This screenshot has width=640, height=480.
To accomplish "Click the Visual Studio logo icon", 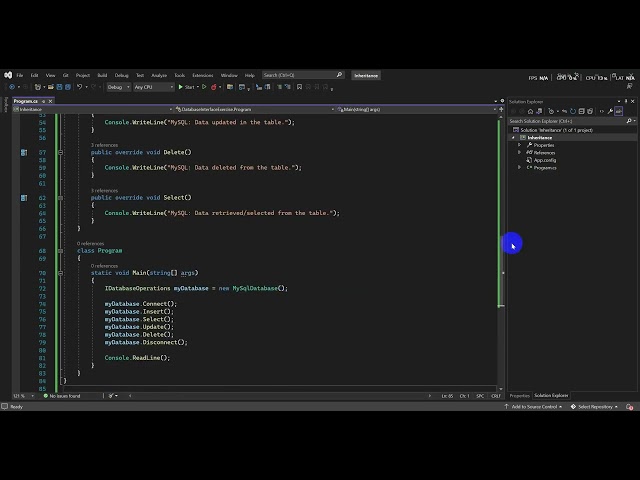I will 8,75.
